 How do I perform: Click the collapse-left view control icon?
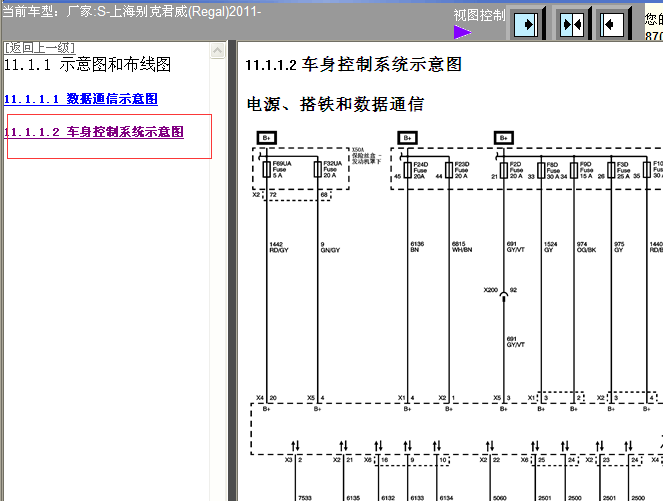click(x=612, y=25)
